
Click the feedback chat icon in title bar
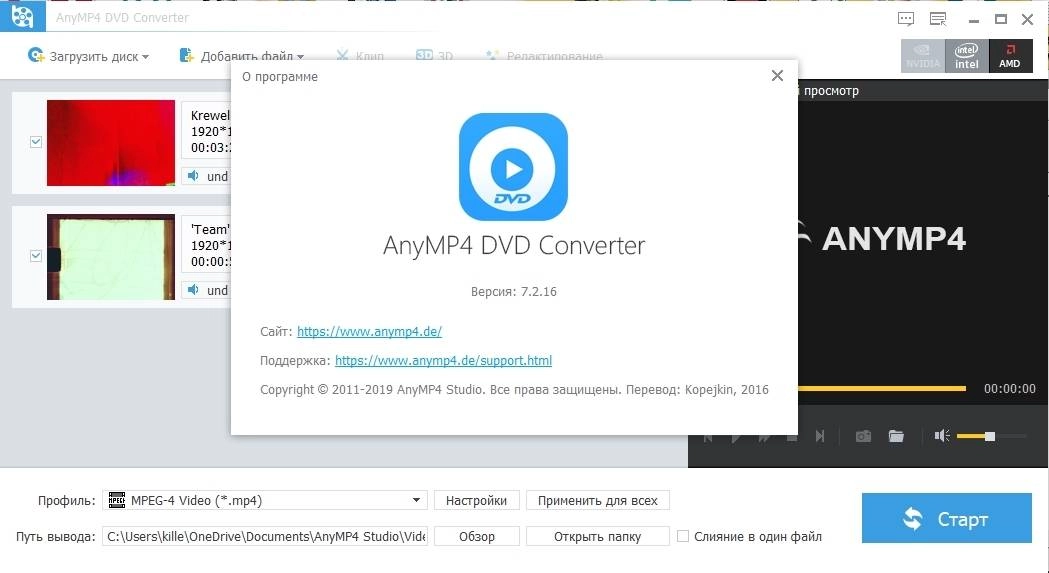906,19
